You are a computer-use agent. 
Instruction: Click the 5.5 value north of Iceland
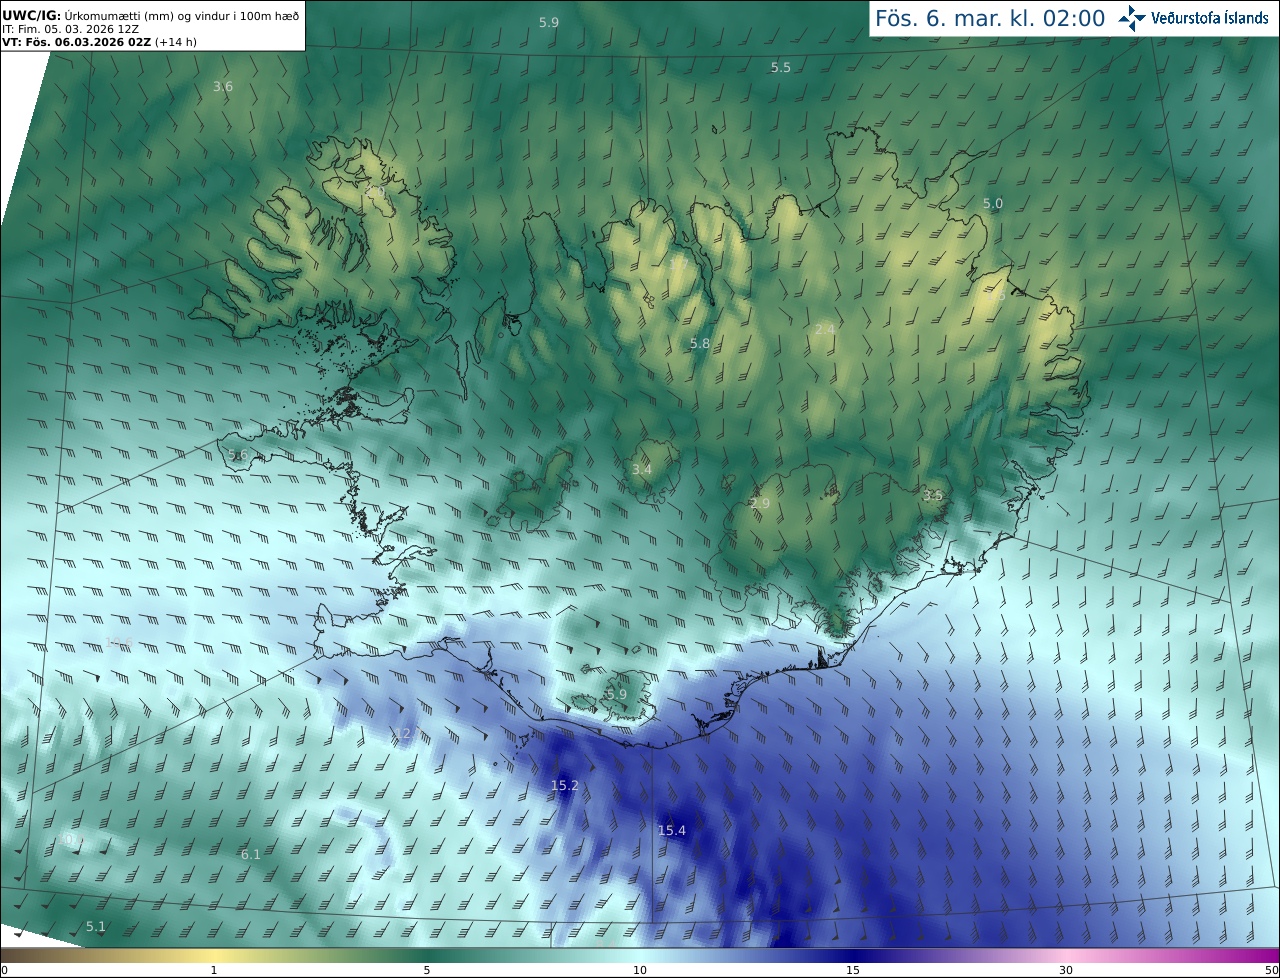[x=781, y=67]
